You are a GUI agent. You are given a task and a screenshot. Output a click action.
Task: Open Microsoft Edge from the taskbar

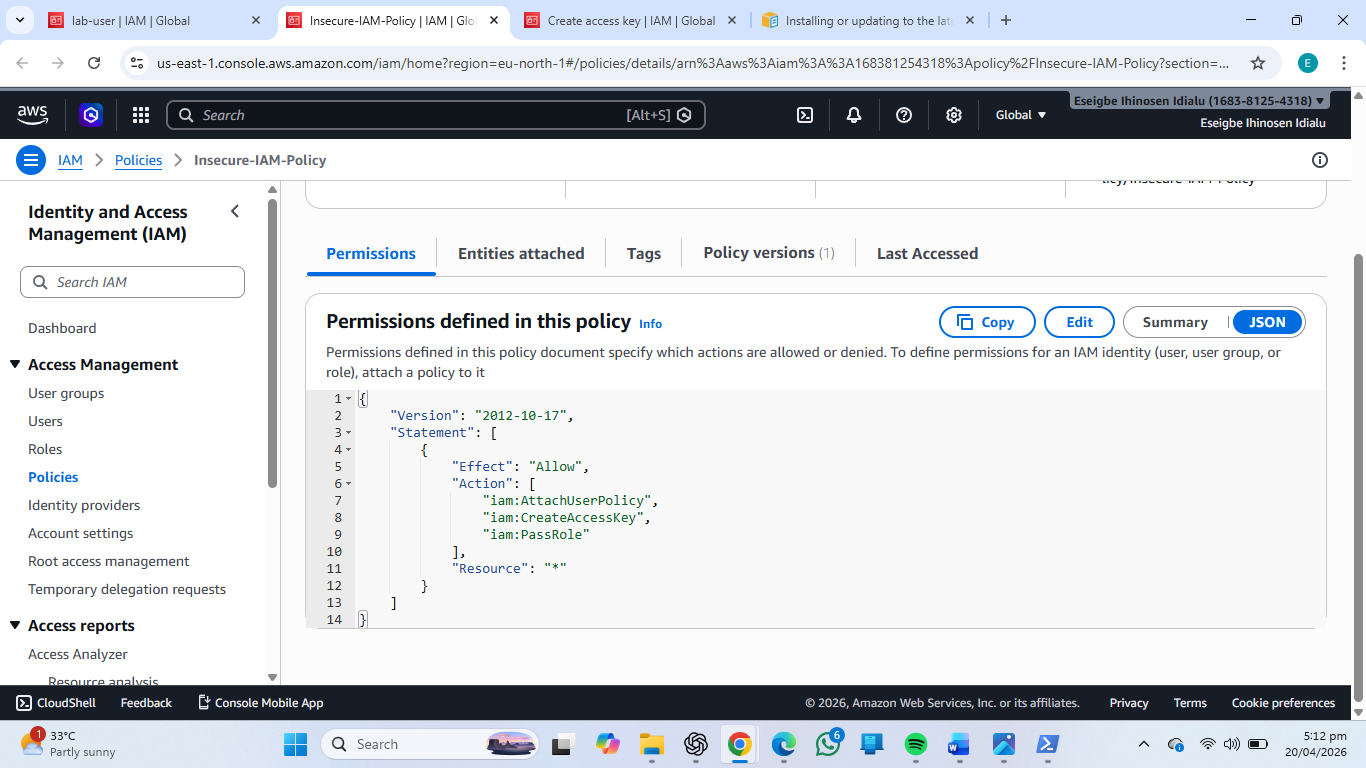tap(784, 744)
